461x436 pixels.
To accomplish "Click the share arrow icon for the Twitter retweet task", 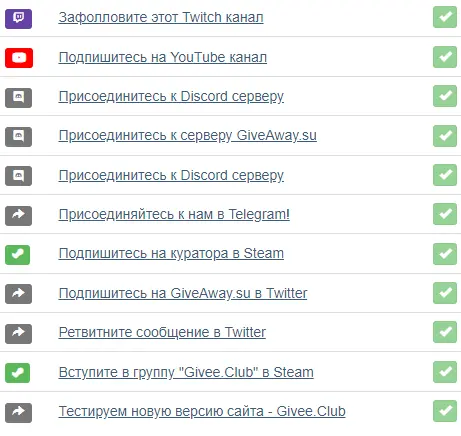I will (19, 334).
